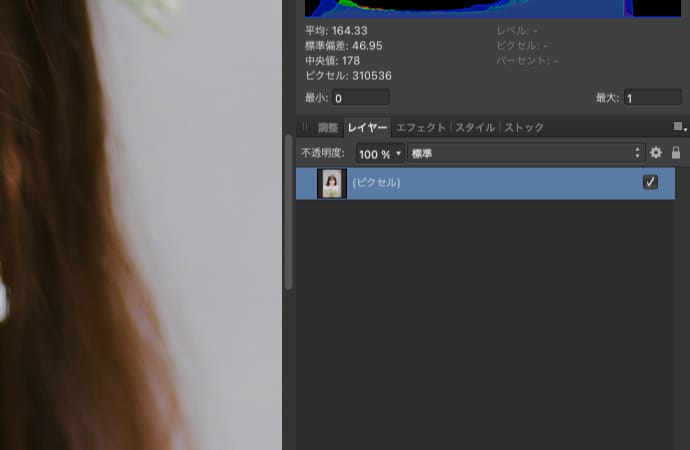Click the padlock icon to lock the layer
Screen dimensions: 690x450
coord(676,153)
